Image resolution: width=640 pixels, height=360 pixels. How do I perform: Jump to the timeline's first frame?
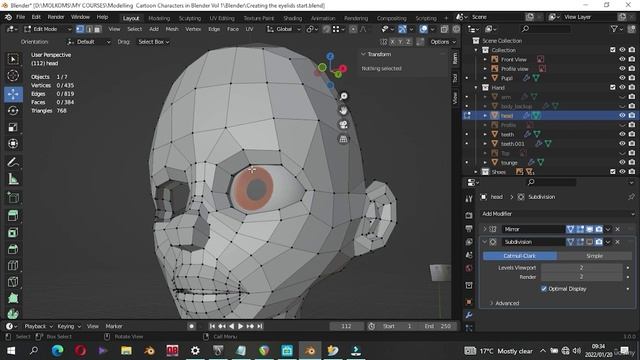pyautogui.click(x=212, y=326)
